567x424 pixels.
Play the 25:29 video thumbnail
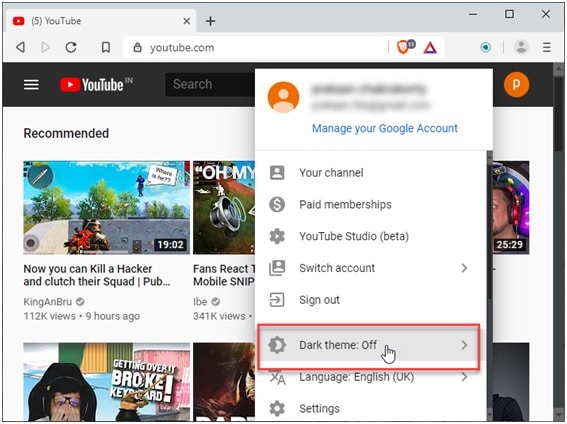click(511, 207)
